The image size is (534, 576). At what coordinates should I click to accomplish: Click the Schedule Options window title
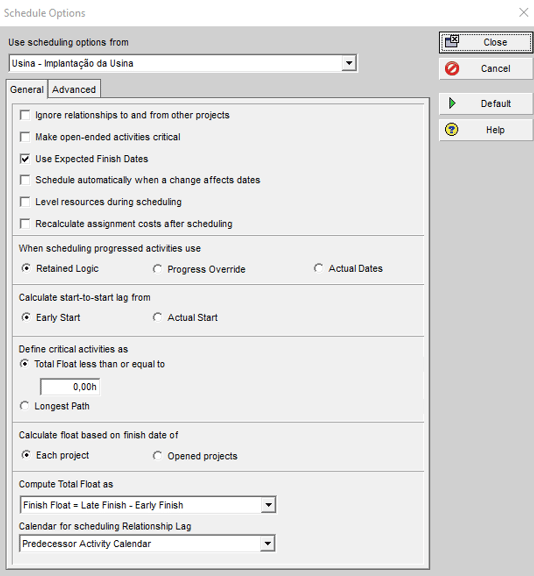tap(44, 13)
